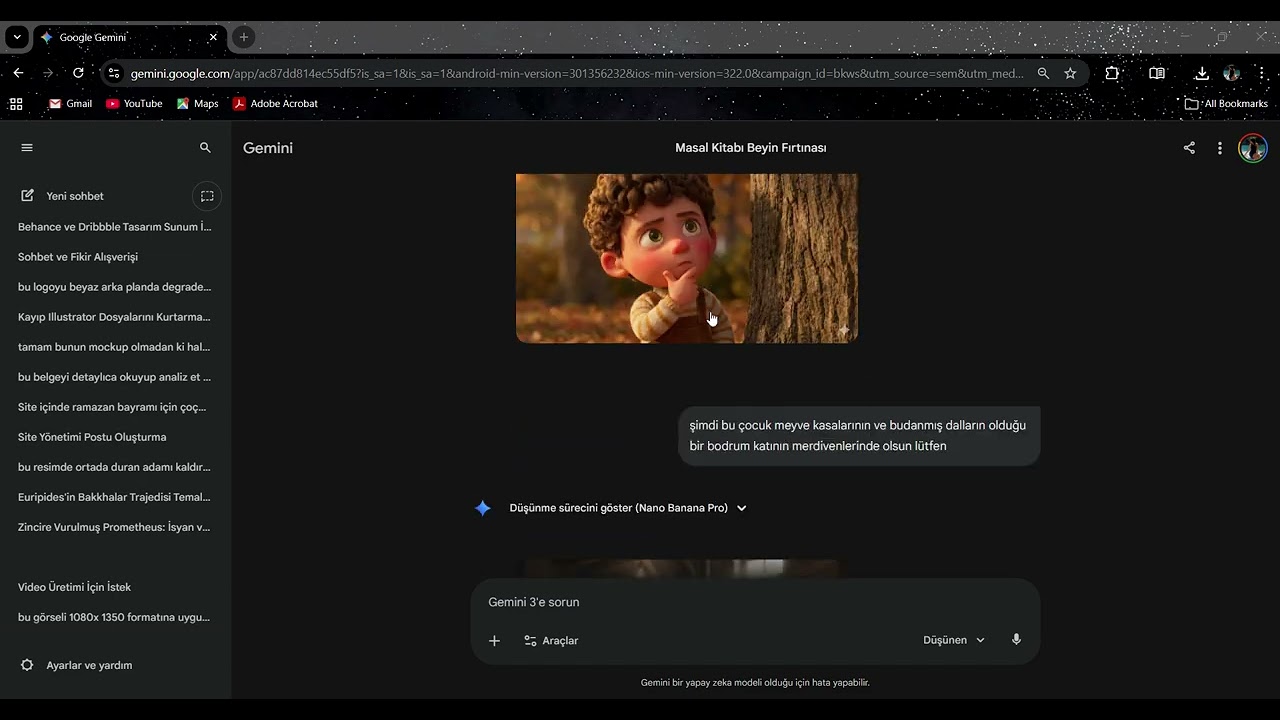
Task: Focus the 'Gemini 3'e sorun' input field
Action: click(x=755, y=602)
